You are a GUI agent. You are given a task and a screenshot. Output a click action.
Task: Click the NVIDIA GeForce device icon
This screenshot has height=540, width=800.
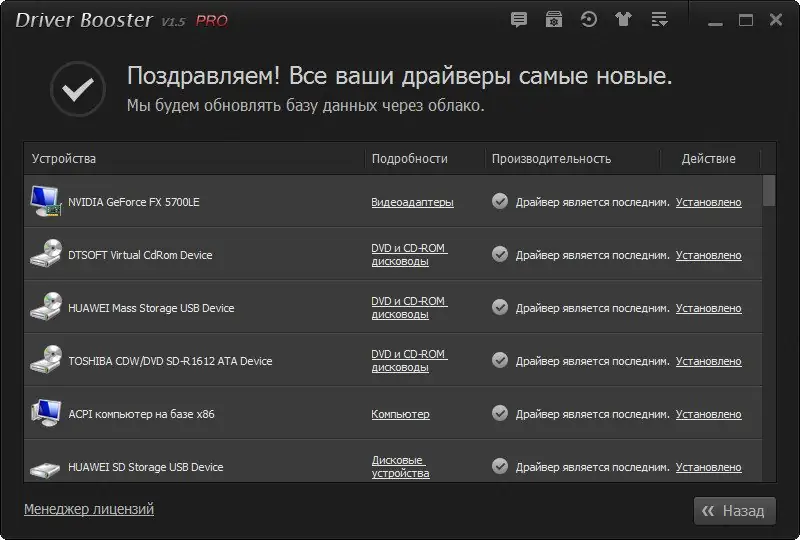[45, 201]
